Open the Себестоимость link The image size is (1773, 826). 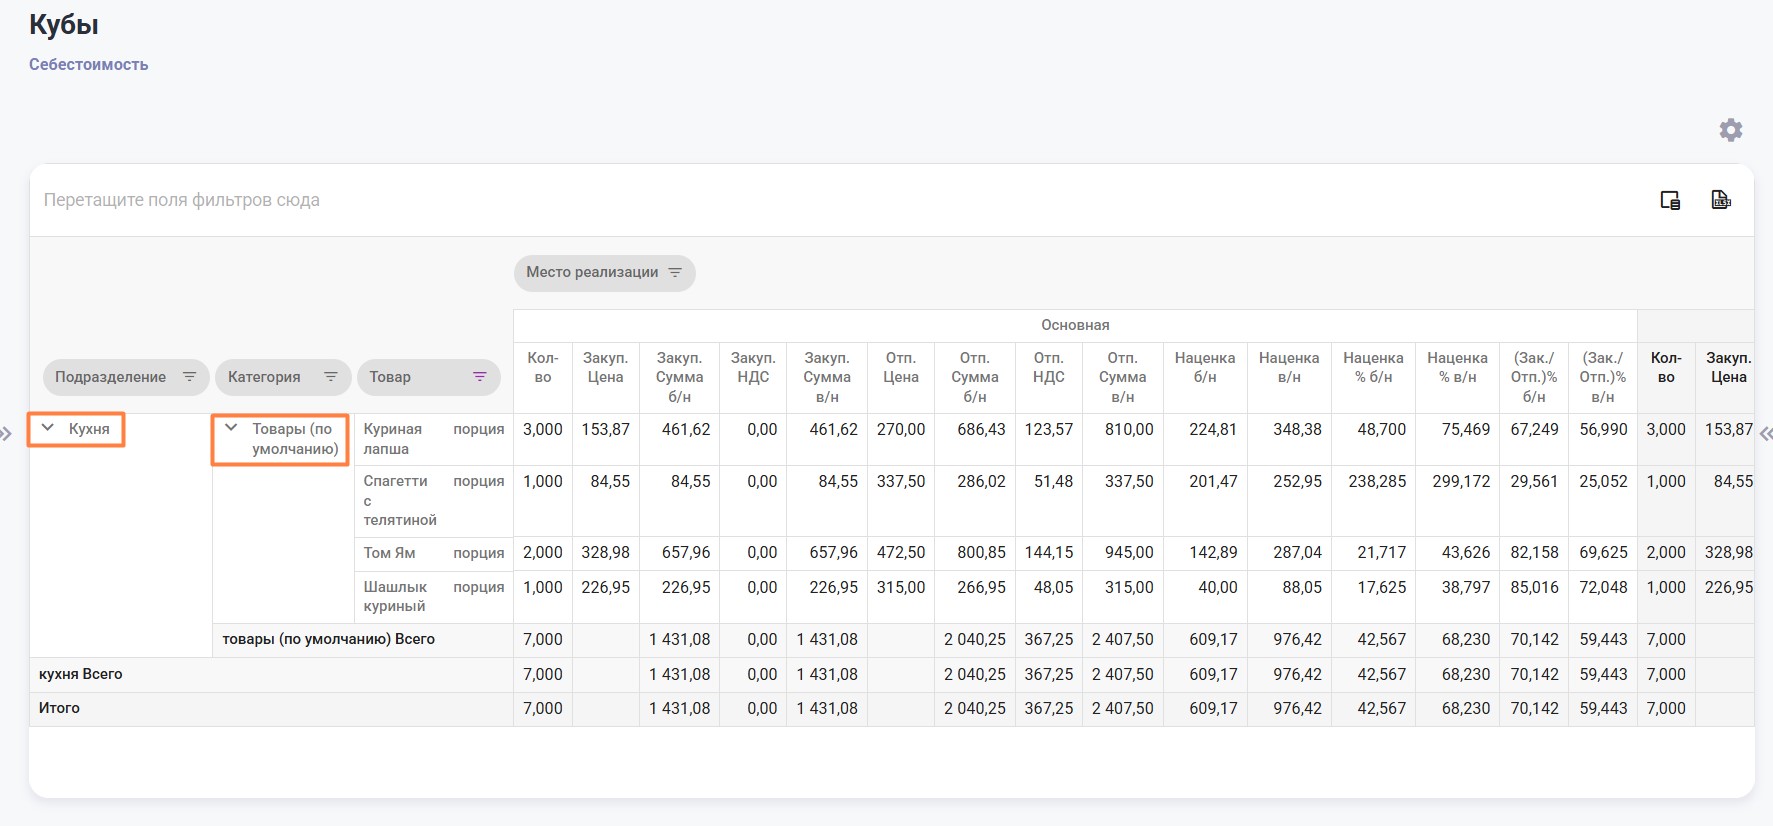coord(88,65)
